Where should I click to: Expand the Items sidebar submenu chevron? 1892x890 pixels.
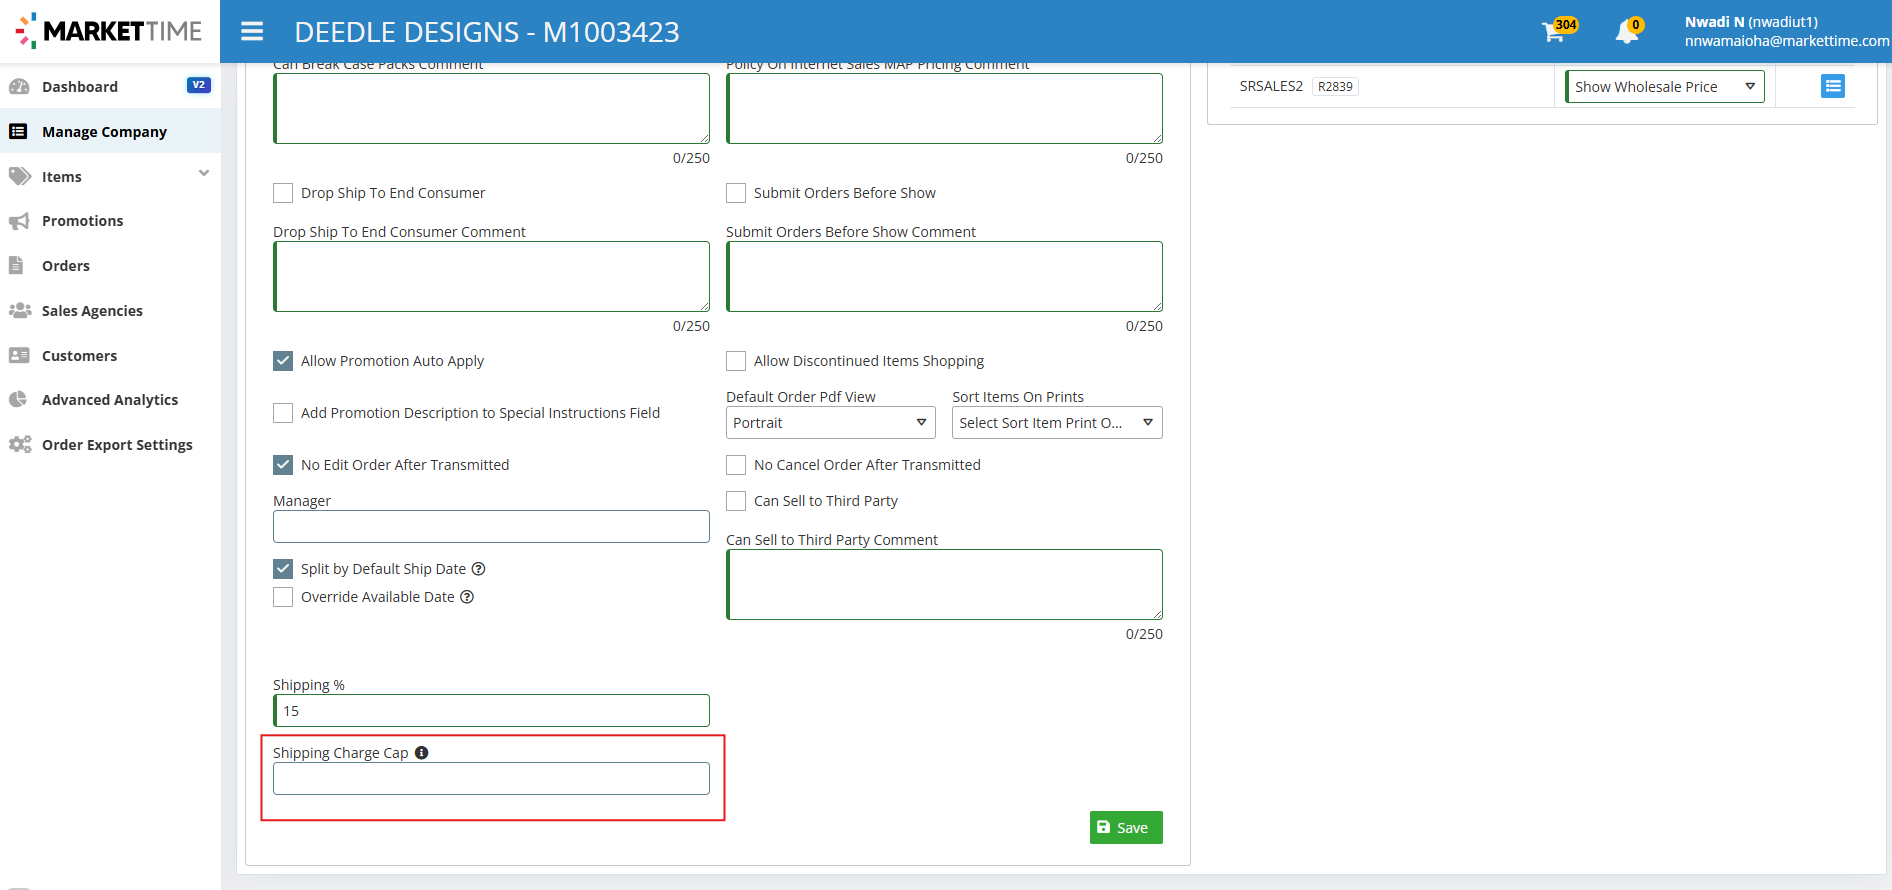pyautogui.click(x=204, y=173)
